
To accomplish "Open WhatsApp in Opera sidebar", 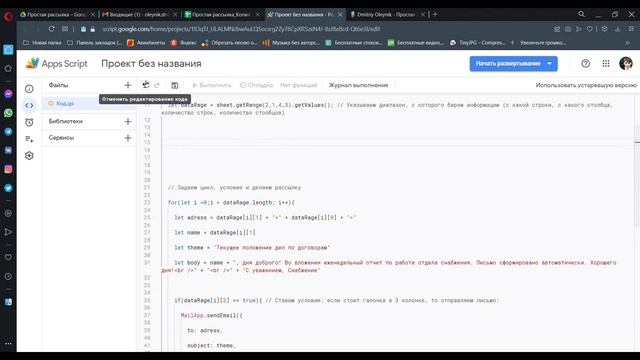I will (8, 113).
